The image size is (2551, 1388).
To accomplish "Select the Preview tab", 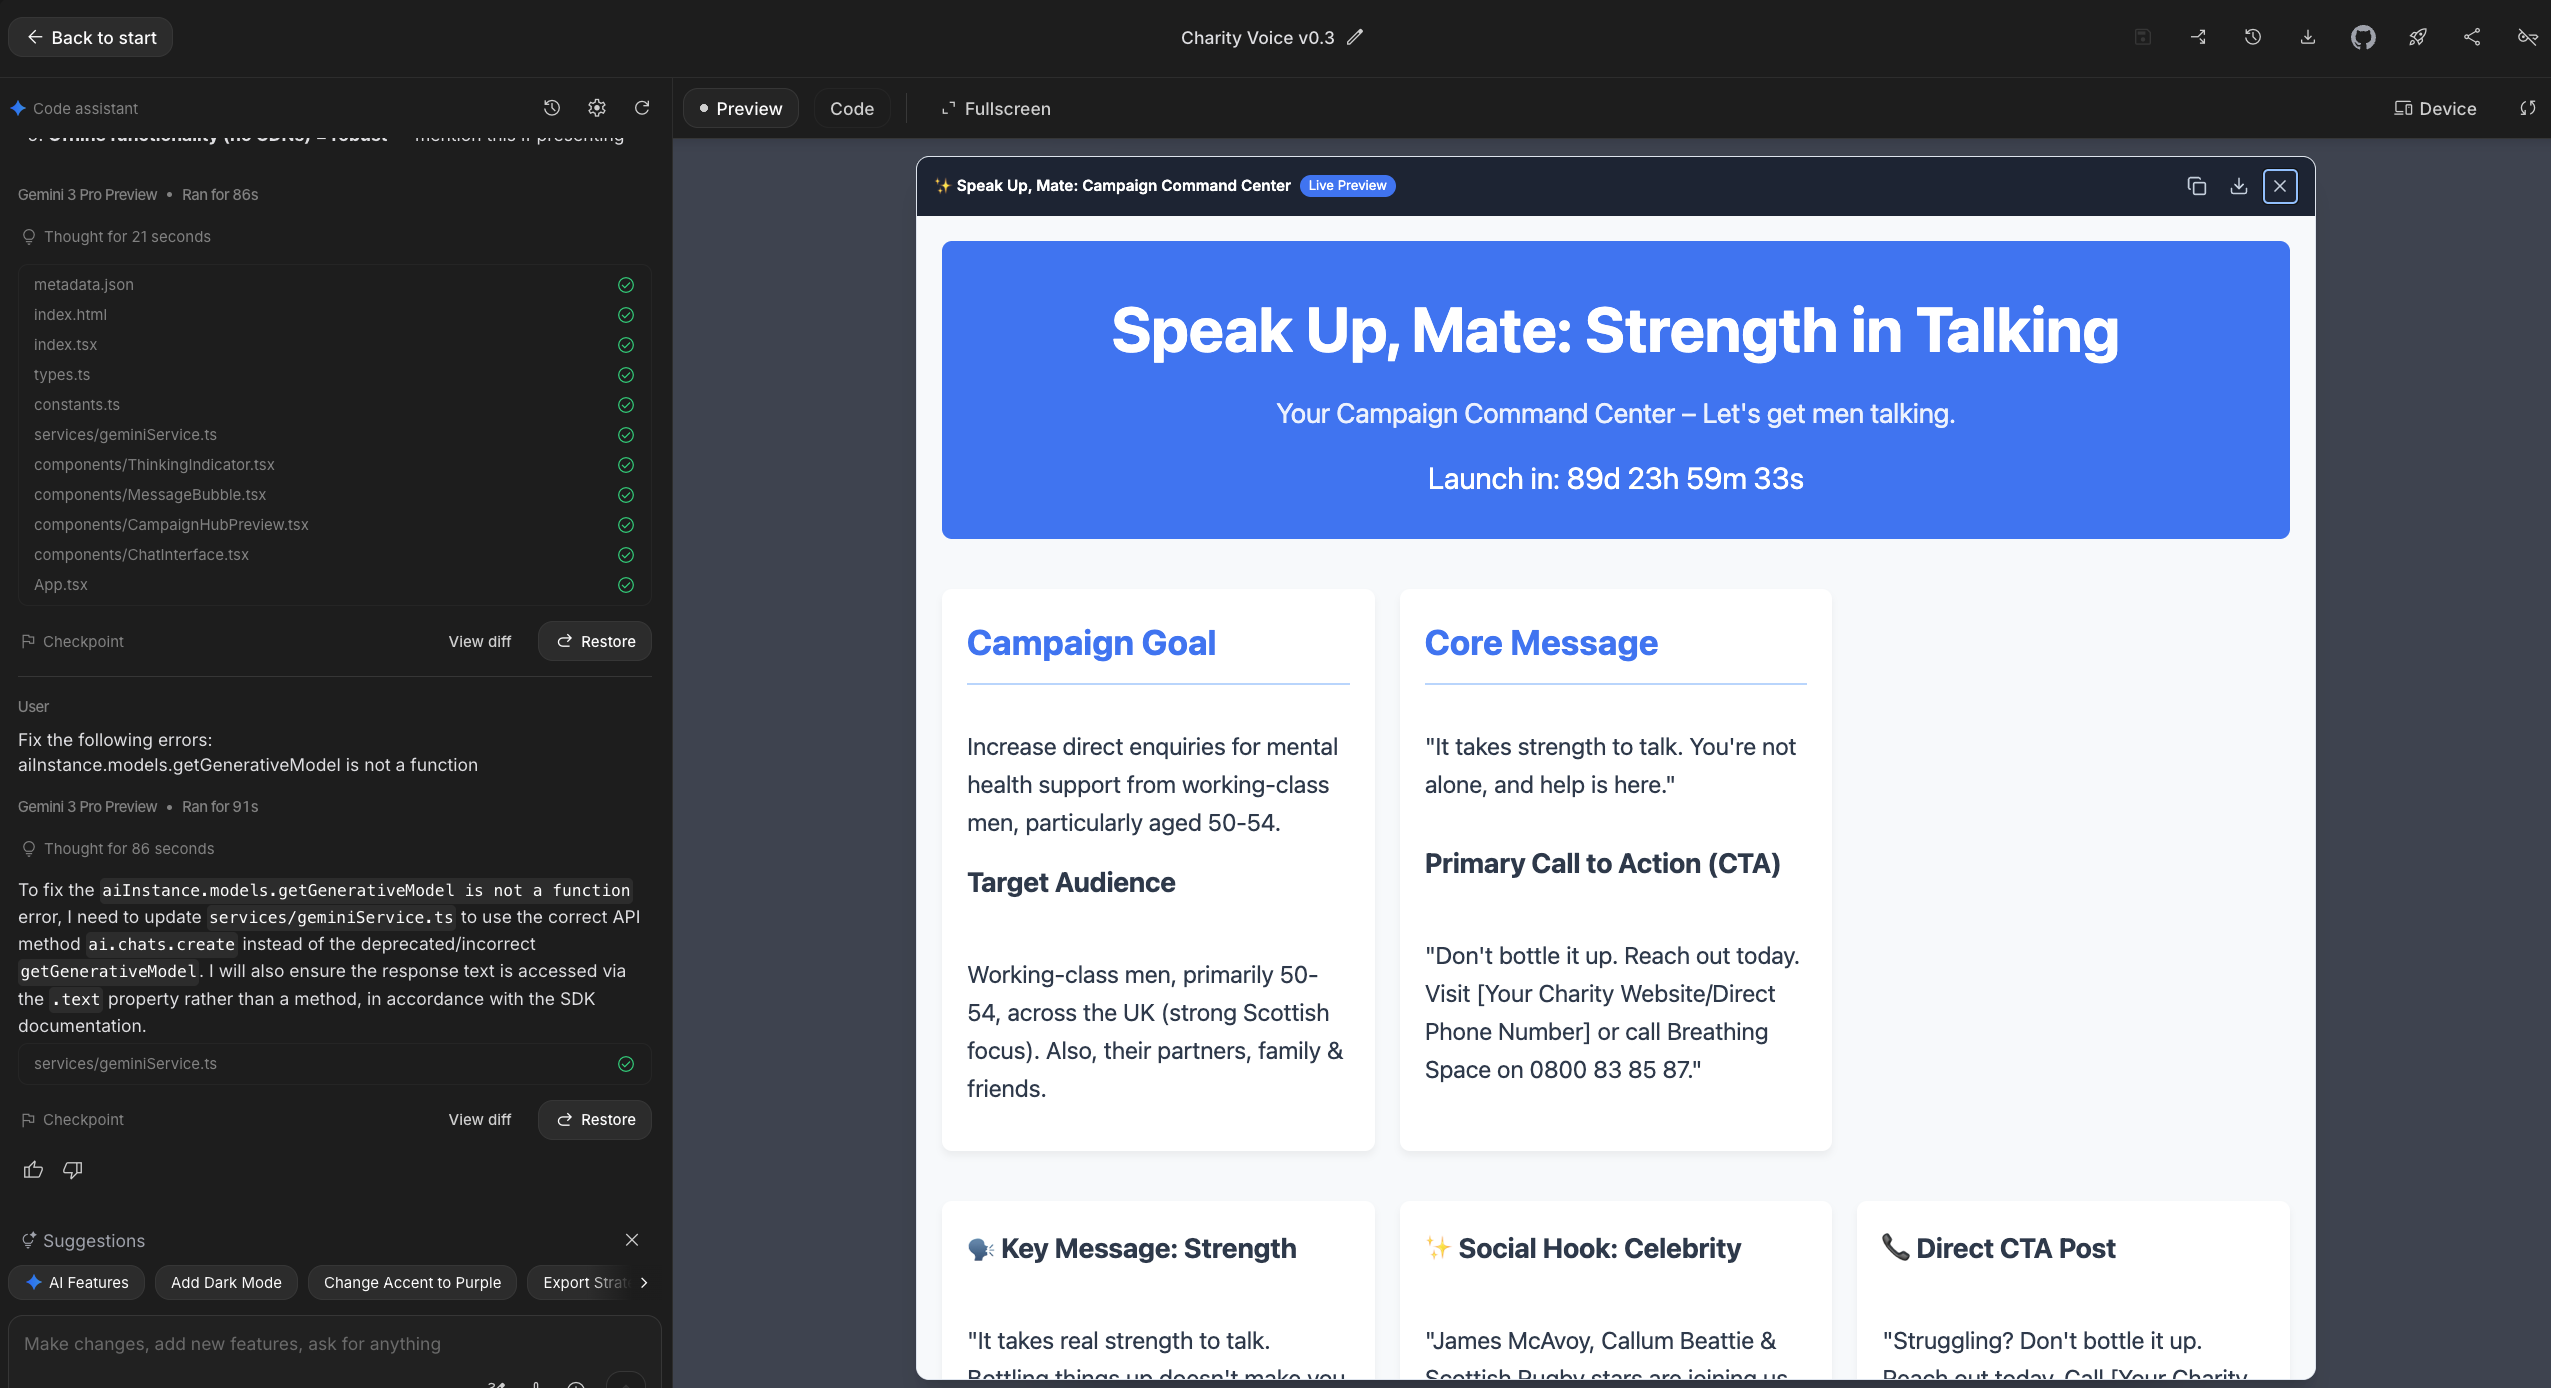I will click(x=740, y=108).
